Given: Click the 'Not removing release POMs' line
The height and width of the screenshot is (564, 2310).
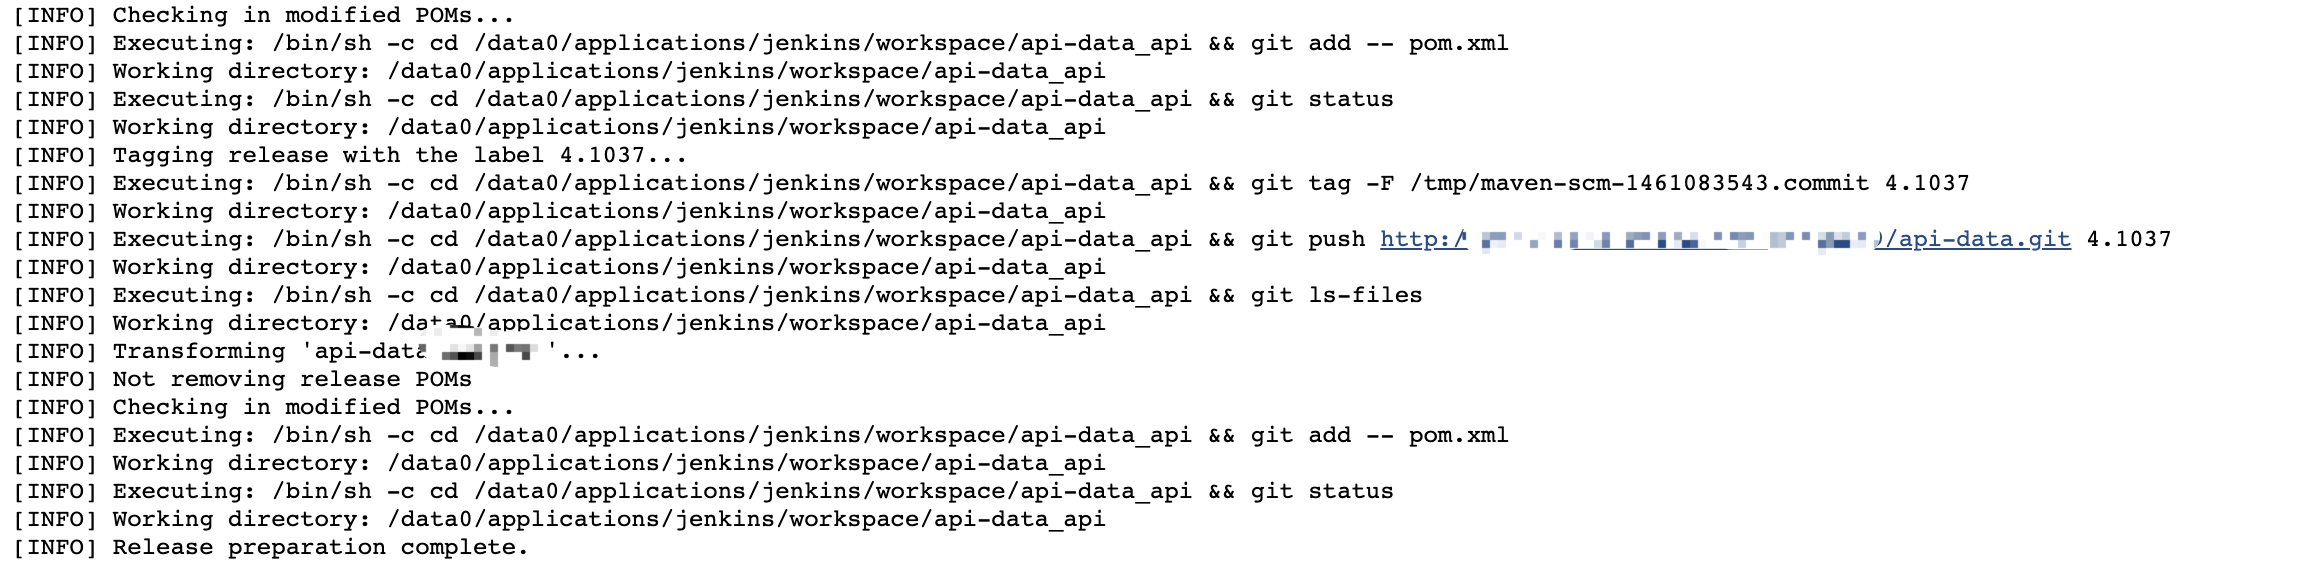Looking at the screenshot, I should [291, 380].
